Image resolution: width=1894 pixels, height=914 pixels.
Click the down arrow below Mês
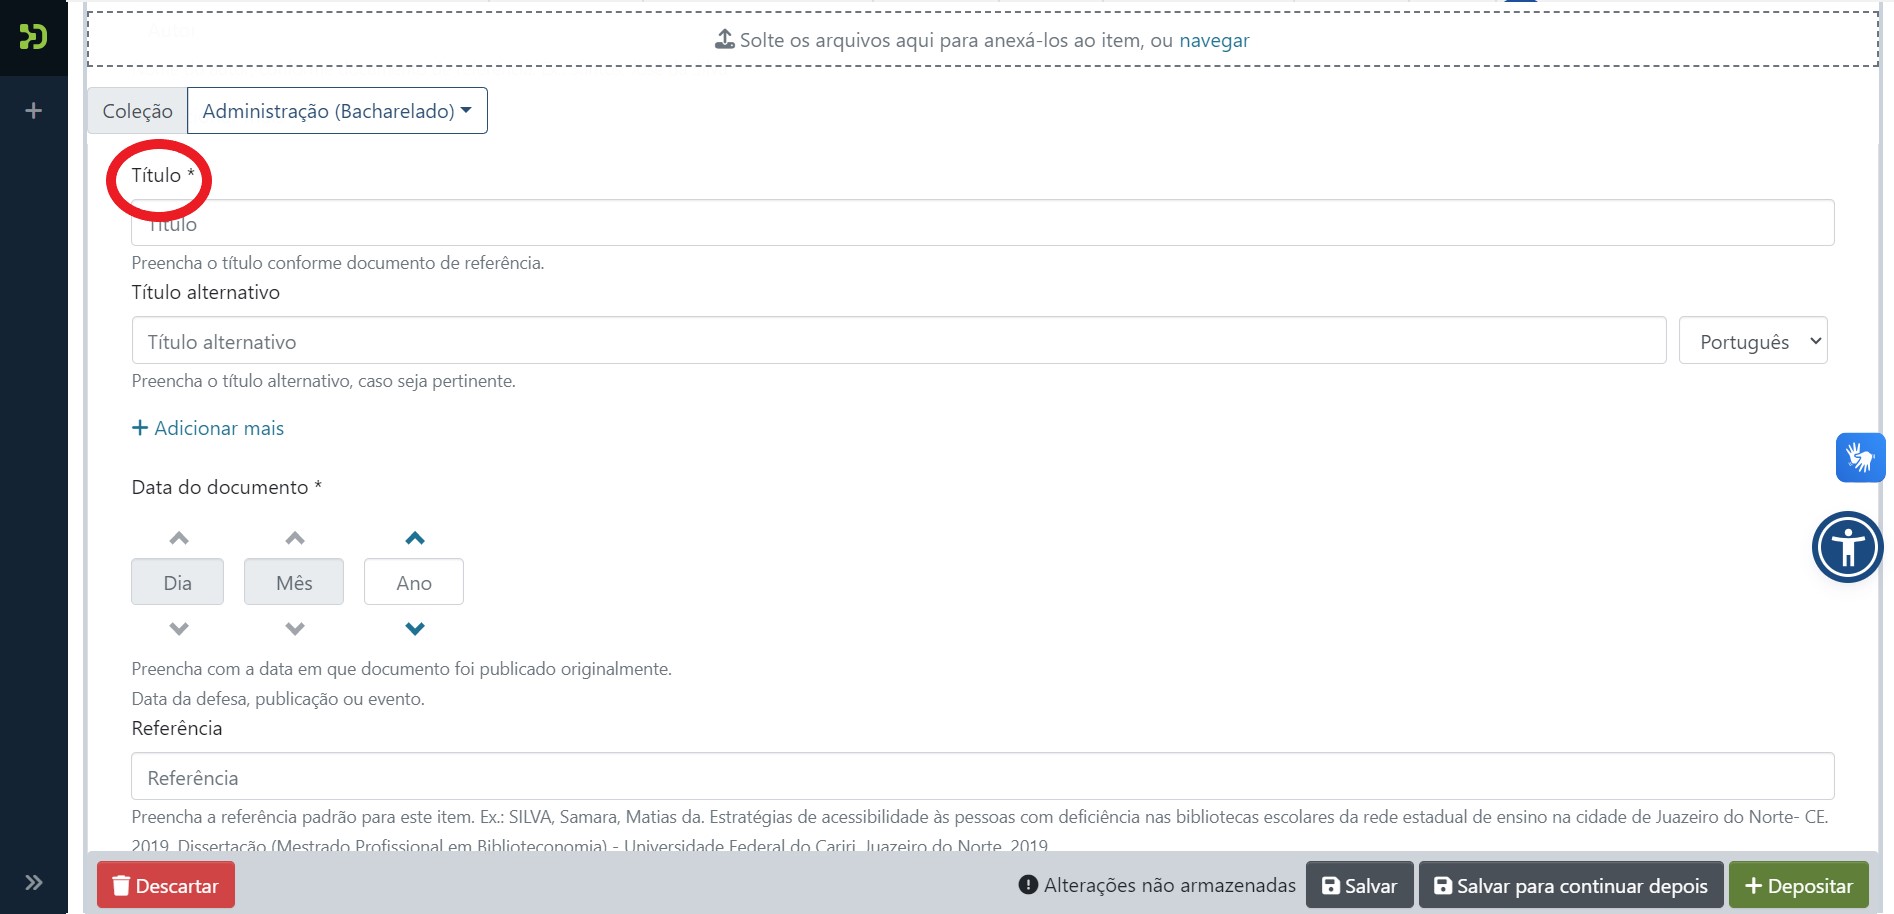pyautogui.click(x=294, y=629)
